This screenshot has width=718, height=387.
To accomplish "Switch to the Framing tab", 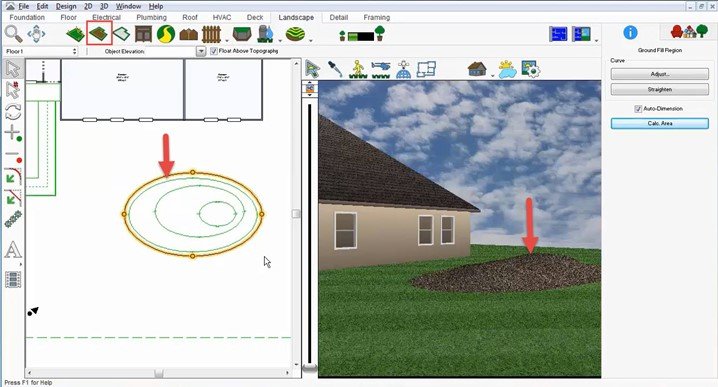I will coord(376,17).
